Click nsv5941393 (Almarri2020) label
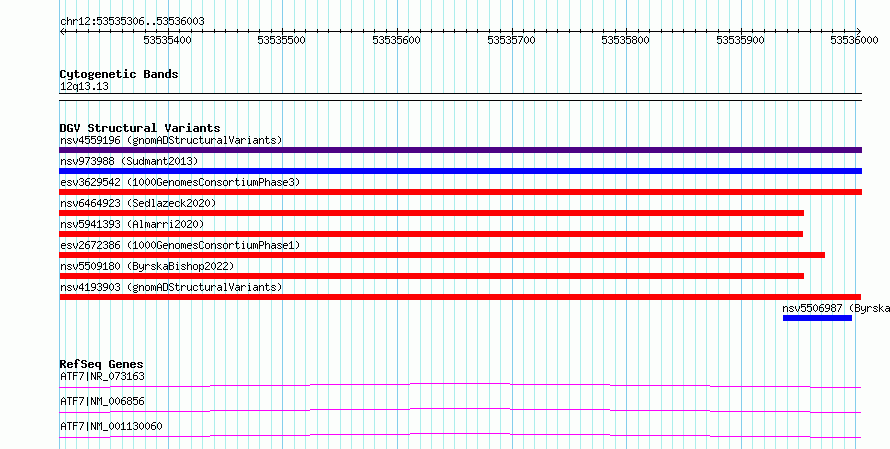The image size is (890, 449). [x=132, y=224]
